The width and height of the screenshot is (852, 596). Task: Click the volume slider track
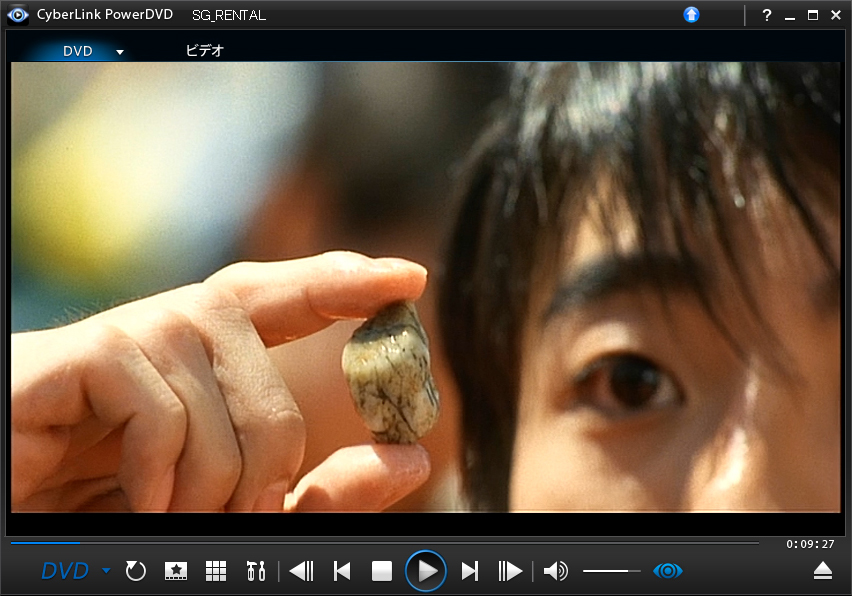click(611, 571)
